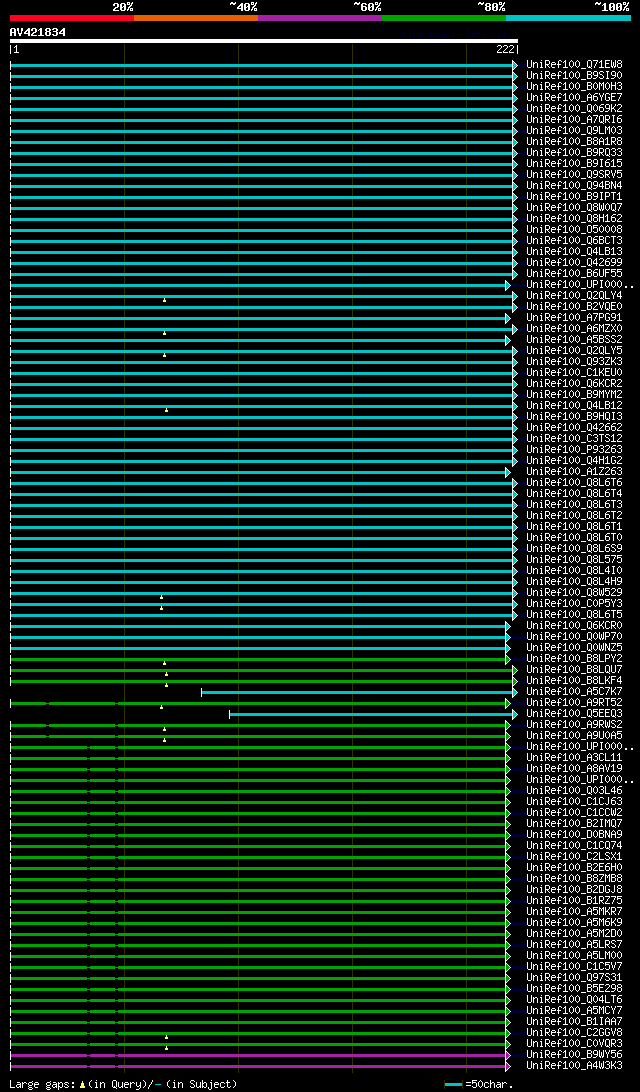The height and width of the screenshot is (1092, 640).
Task: Click the white query sequence bar
Action: (263, 41)
